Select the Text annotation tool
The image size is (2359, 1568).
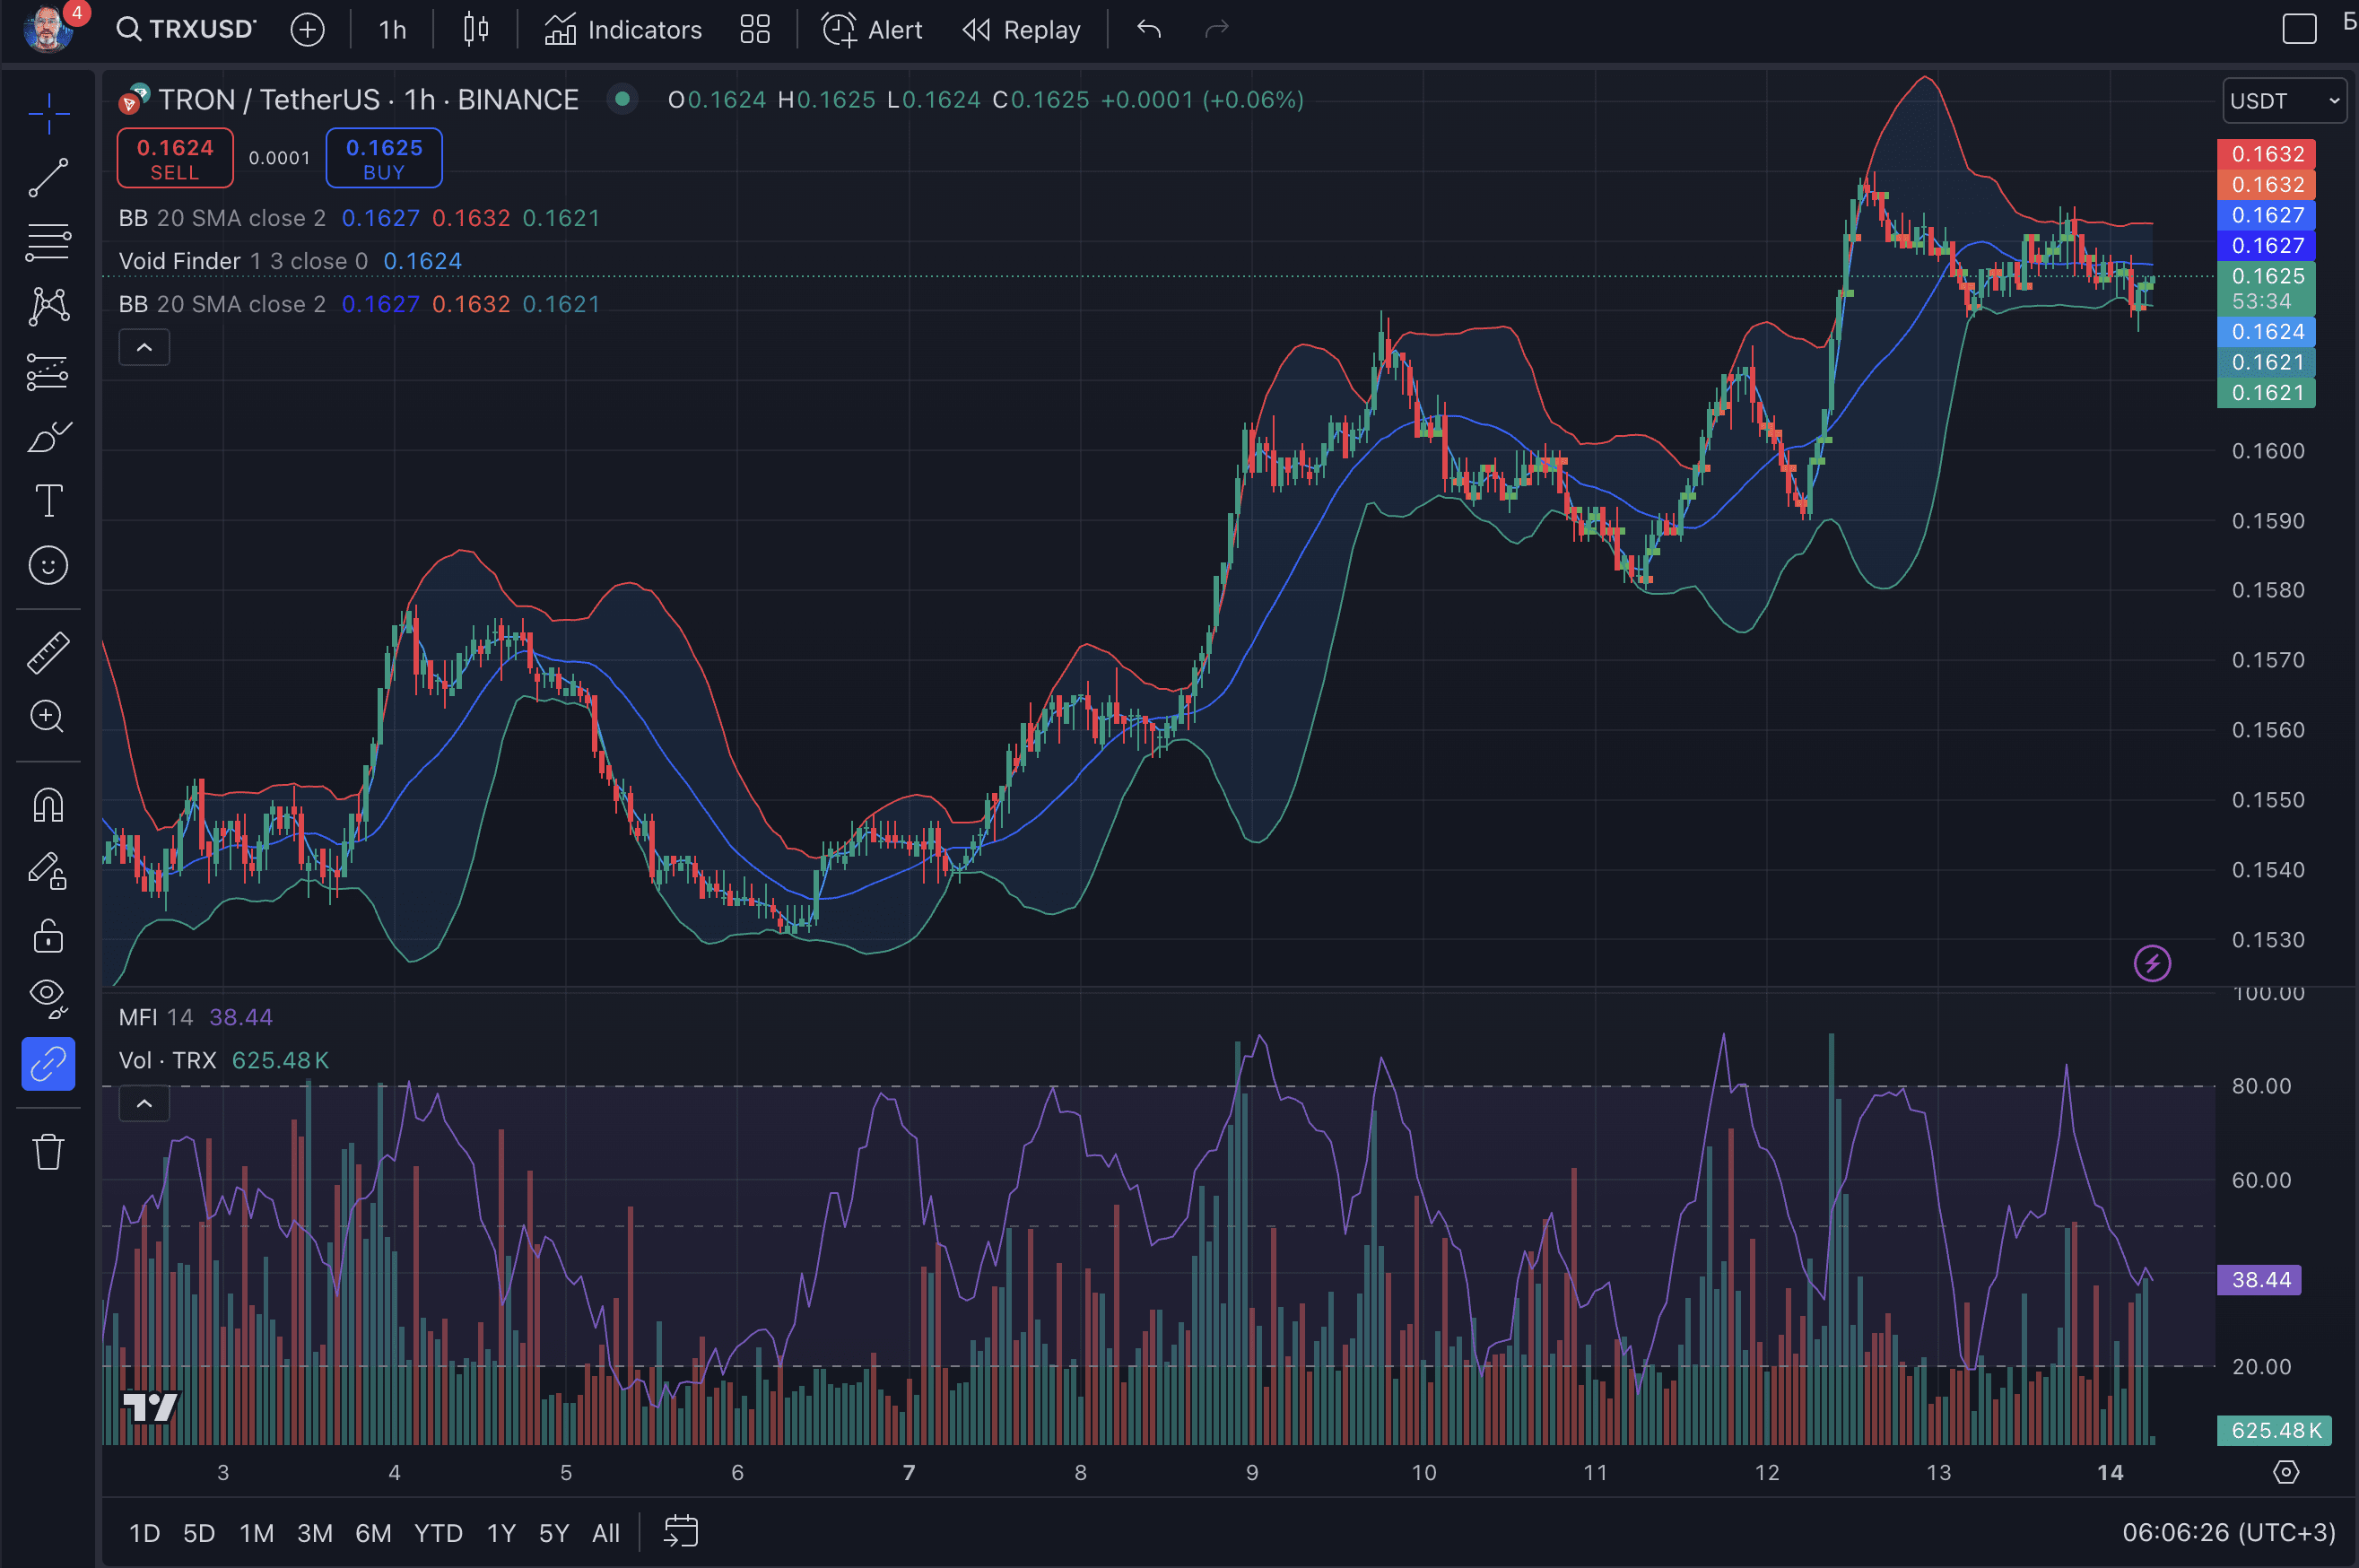tap(48, 500)
